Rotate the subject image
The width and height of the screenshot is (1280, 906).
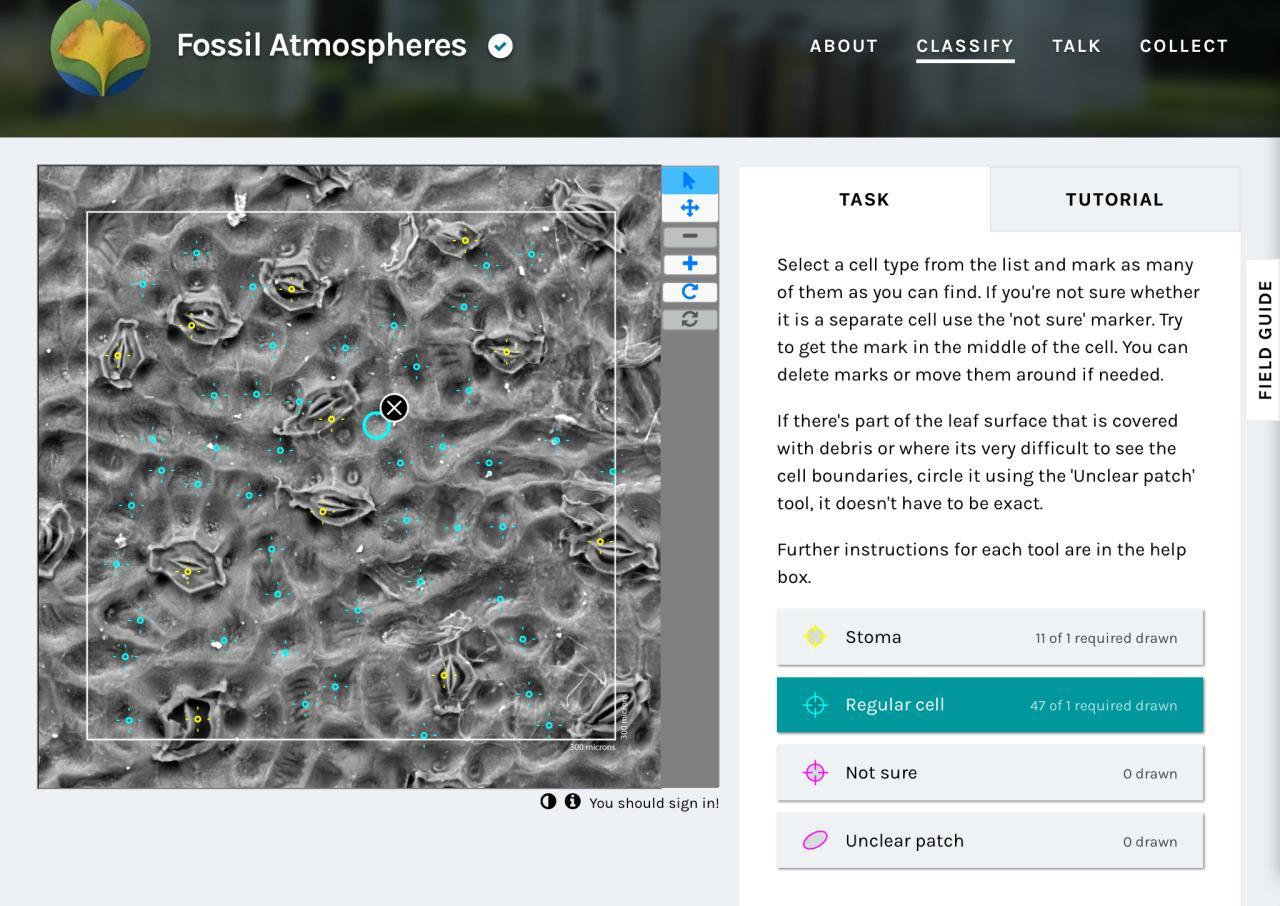click(x=690, y=292)
